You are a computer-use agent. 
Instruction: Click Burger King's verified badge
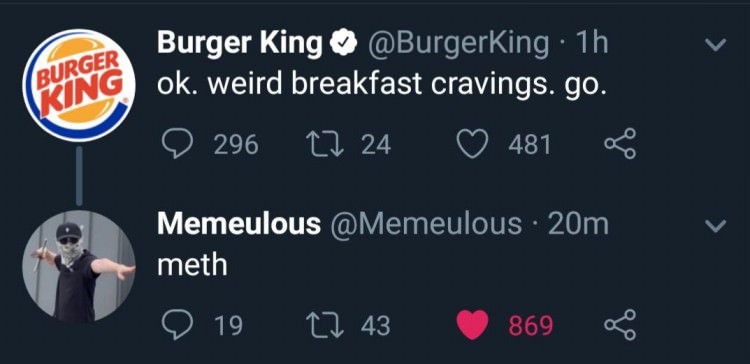point(343,44)
